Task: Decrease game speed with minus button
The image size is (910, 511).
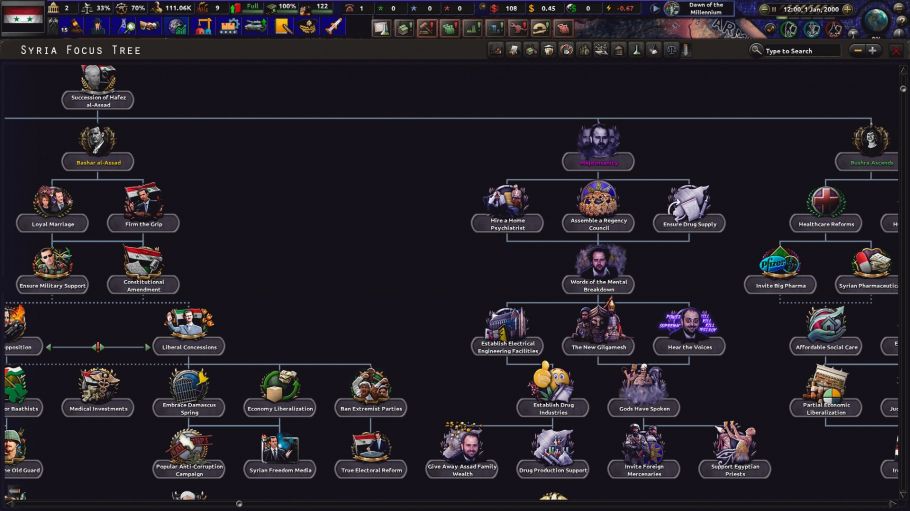Action: tap(764, 9)
